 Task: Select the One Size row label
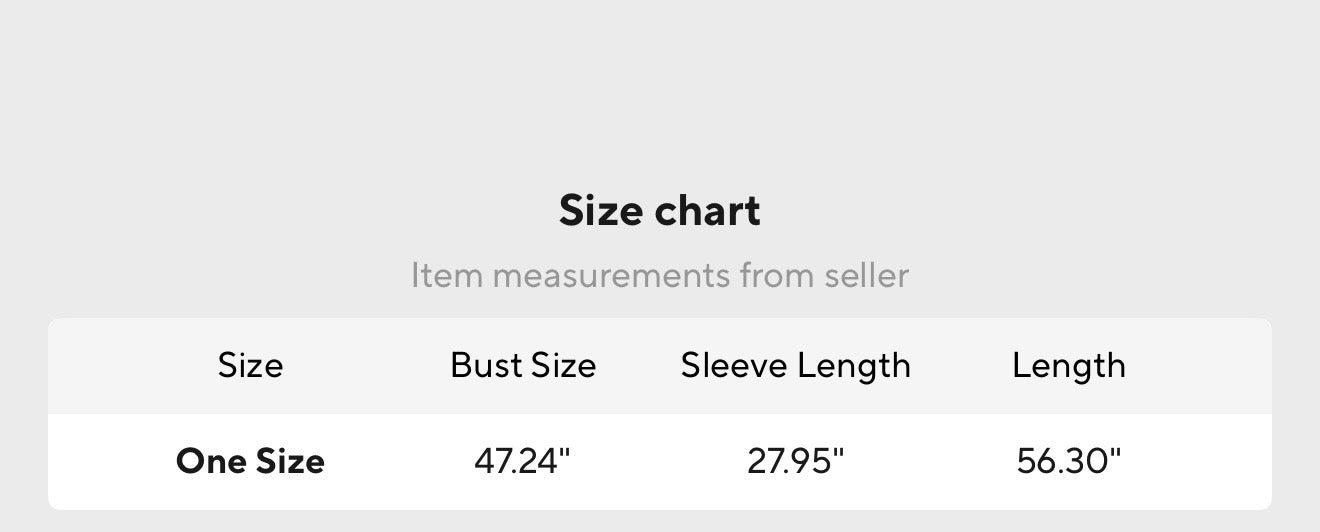(x=250, y=461)
